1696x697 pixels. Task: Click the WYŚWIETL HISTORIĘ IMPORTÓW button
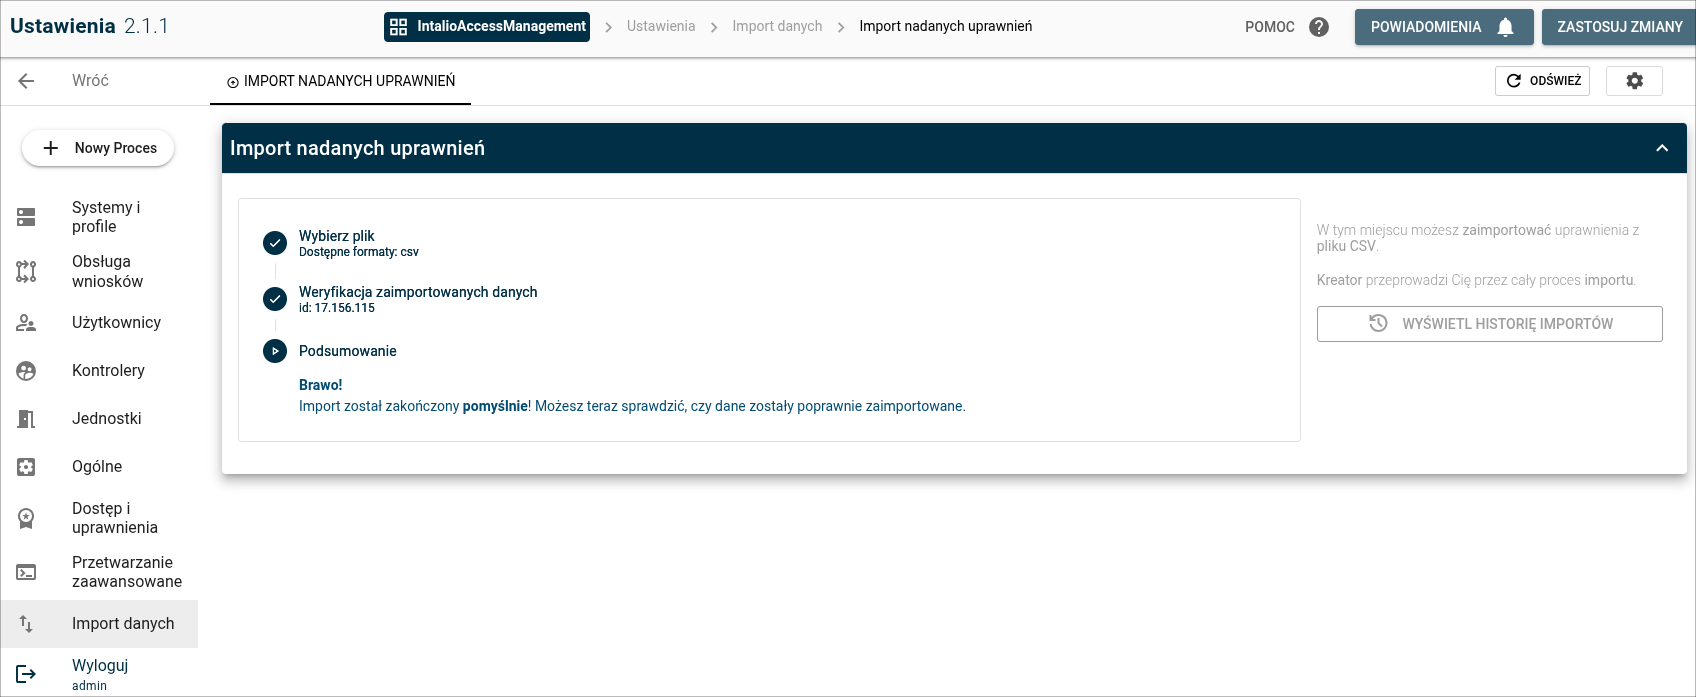1489,324
